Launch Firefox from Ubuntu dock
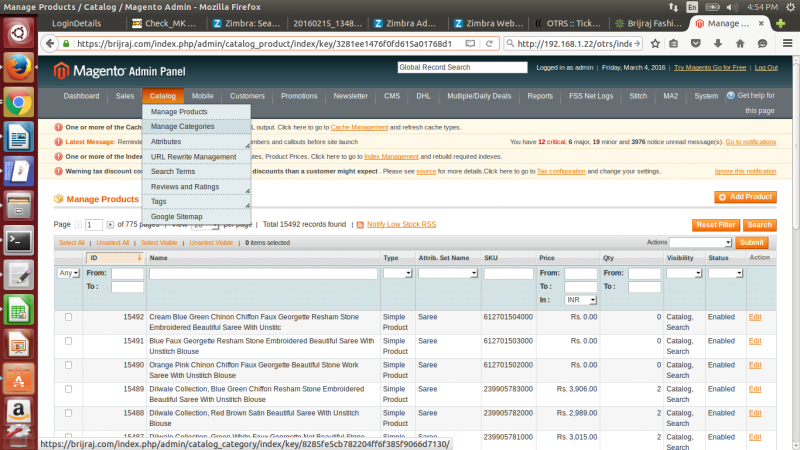The height and width of the screenshot is (450, 800). tap(18, 68)
